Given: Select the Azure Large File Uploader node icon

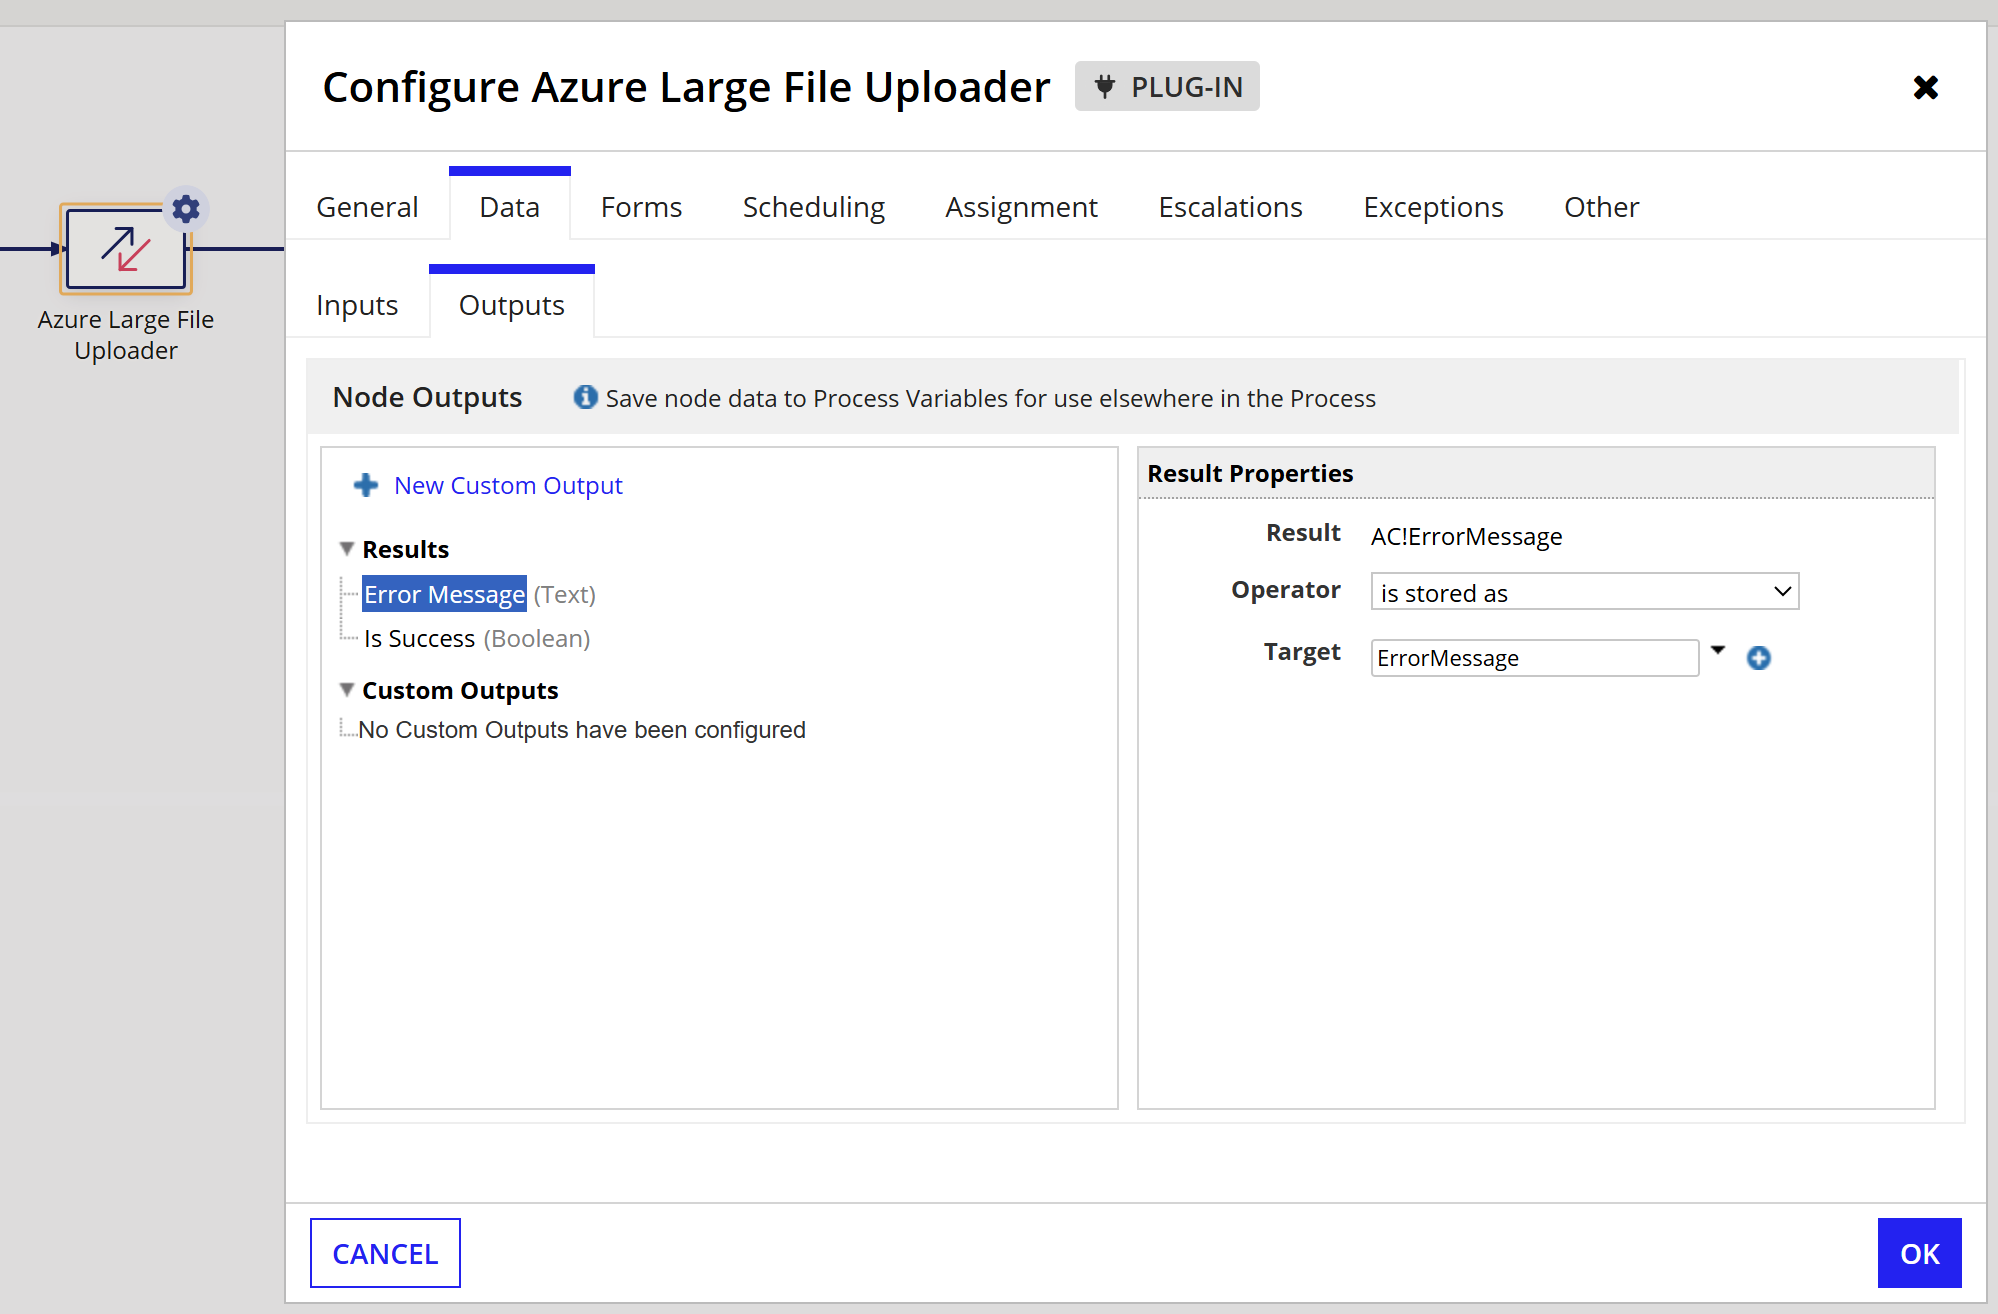Looking at the screenshot, I should [126, 250].
